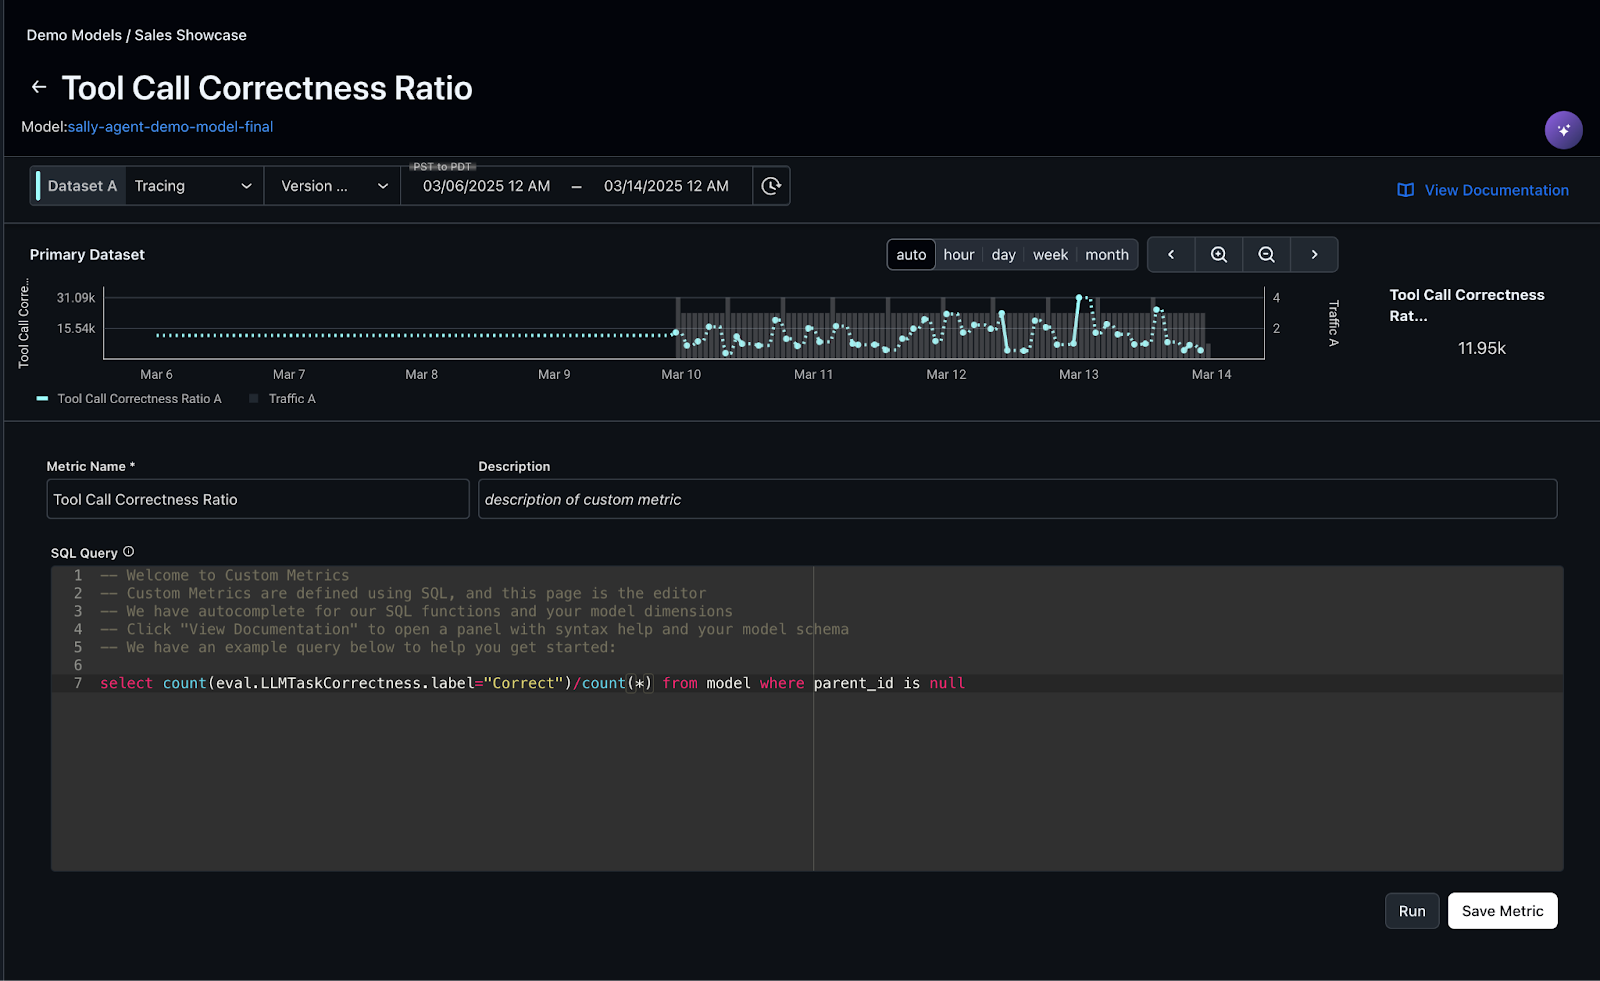Click the time range clock icon

[771, 186]
